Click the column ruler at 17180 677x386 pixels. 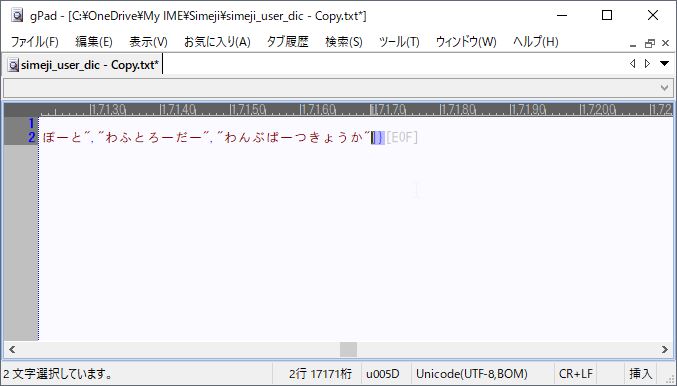click(x=458, y=110)
